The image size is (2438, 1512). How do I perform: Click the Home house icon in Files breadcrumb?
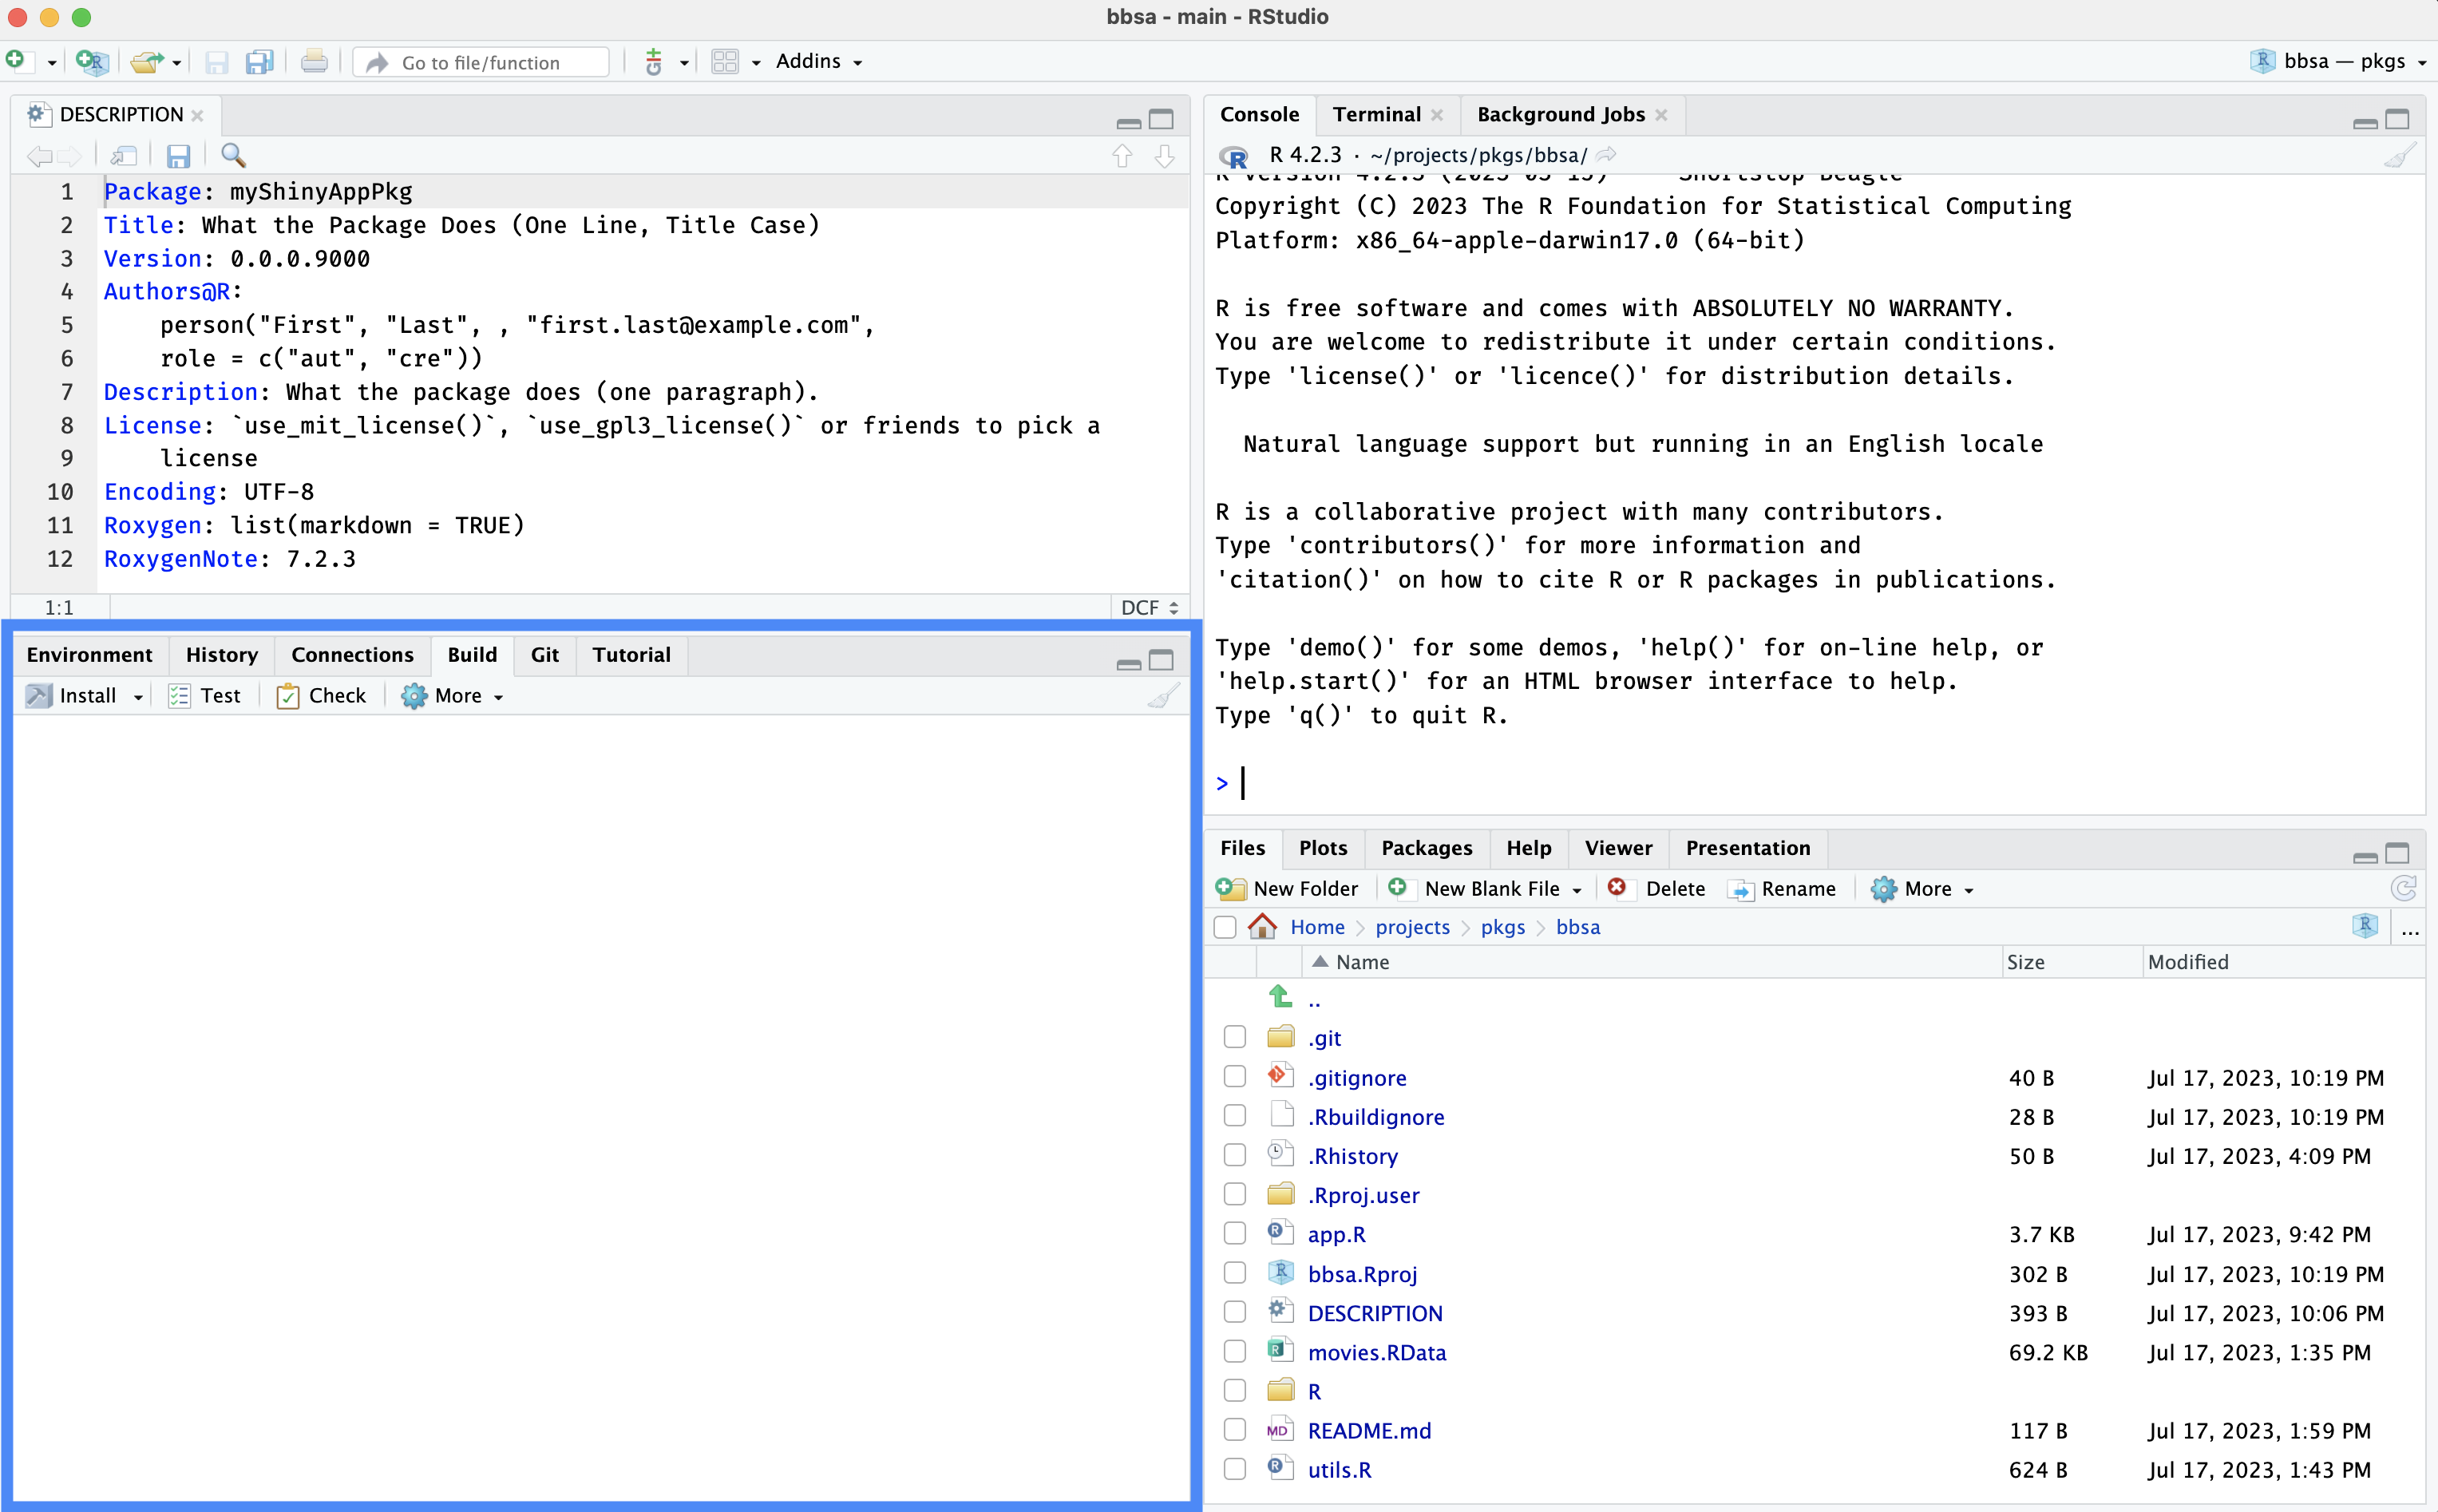[x=1263, y=926]
